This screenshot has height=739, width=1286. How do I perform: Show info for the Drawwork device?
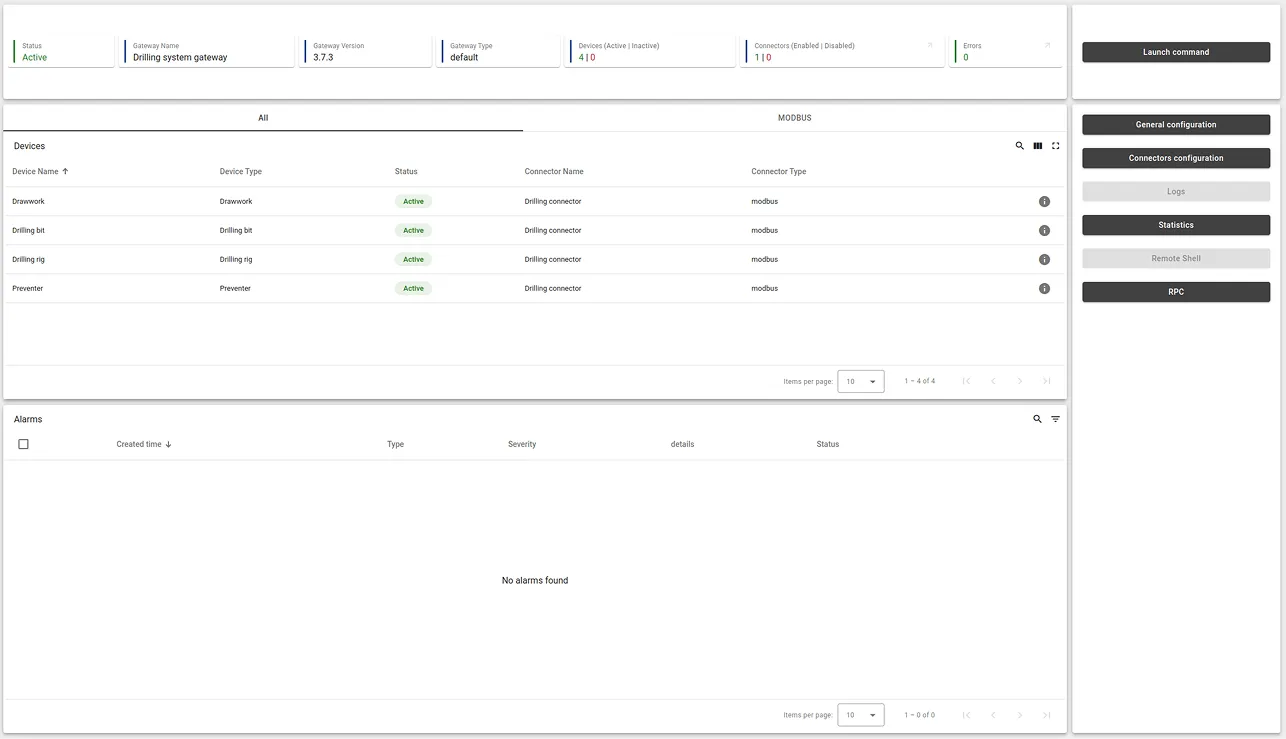[x=1044, y=202]
